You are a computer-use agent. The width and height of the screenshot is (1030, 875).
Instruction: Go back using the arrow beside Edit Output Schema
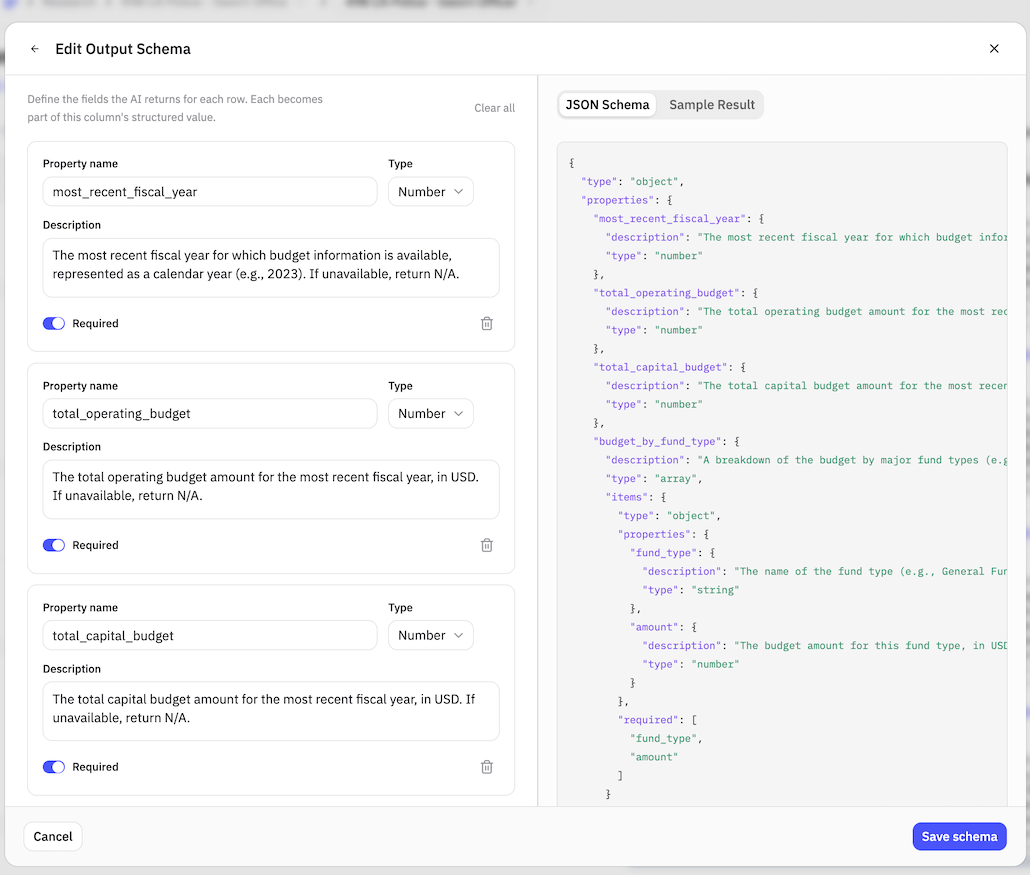coord(35,49)
